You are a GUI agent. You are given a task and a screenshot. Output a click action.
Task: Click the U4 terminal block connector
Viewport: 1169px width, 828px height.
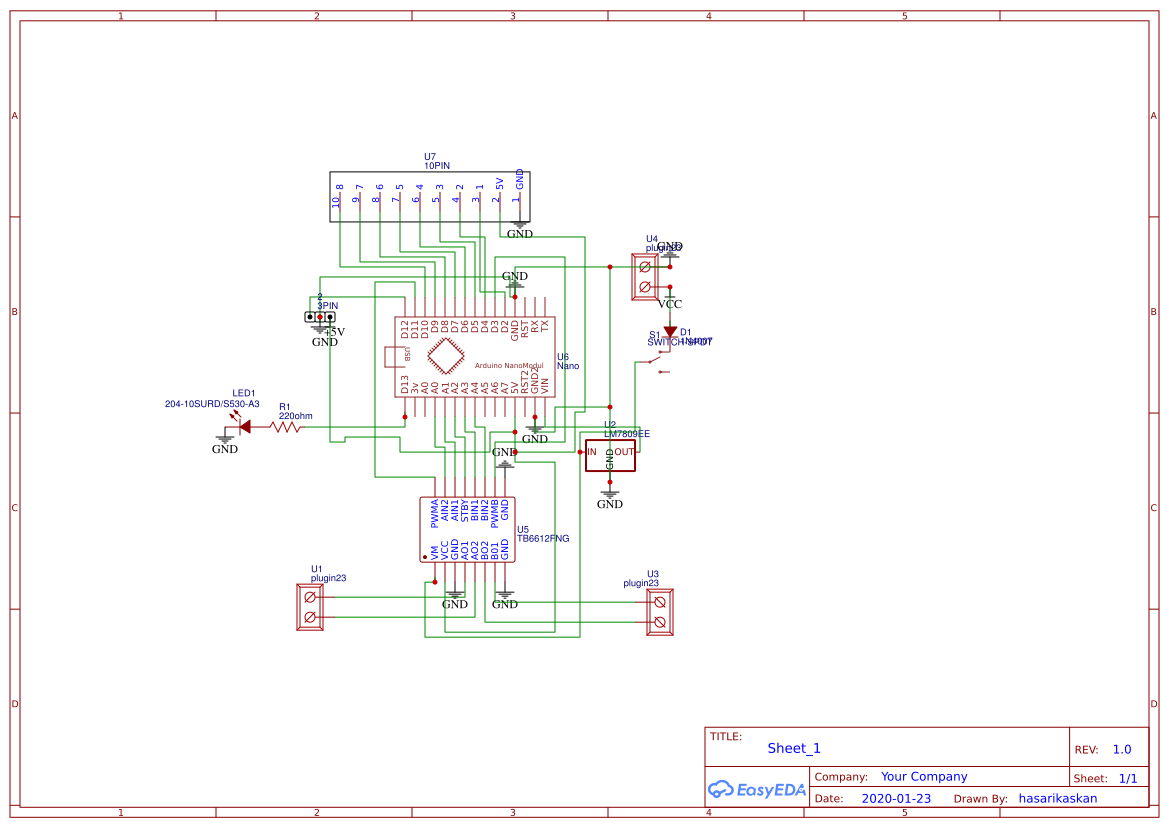point(644,277)
